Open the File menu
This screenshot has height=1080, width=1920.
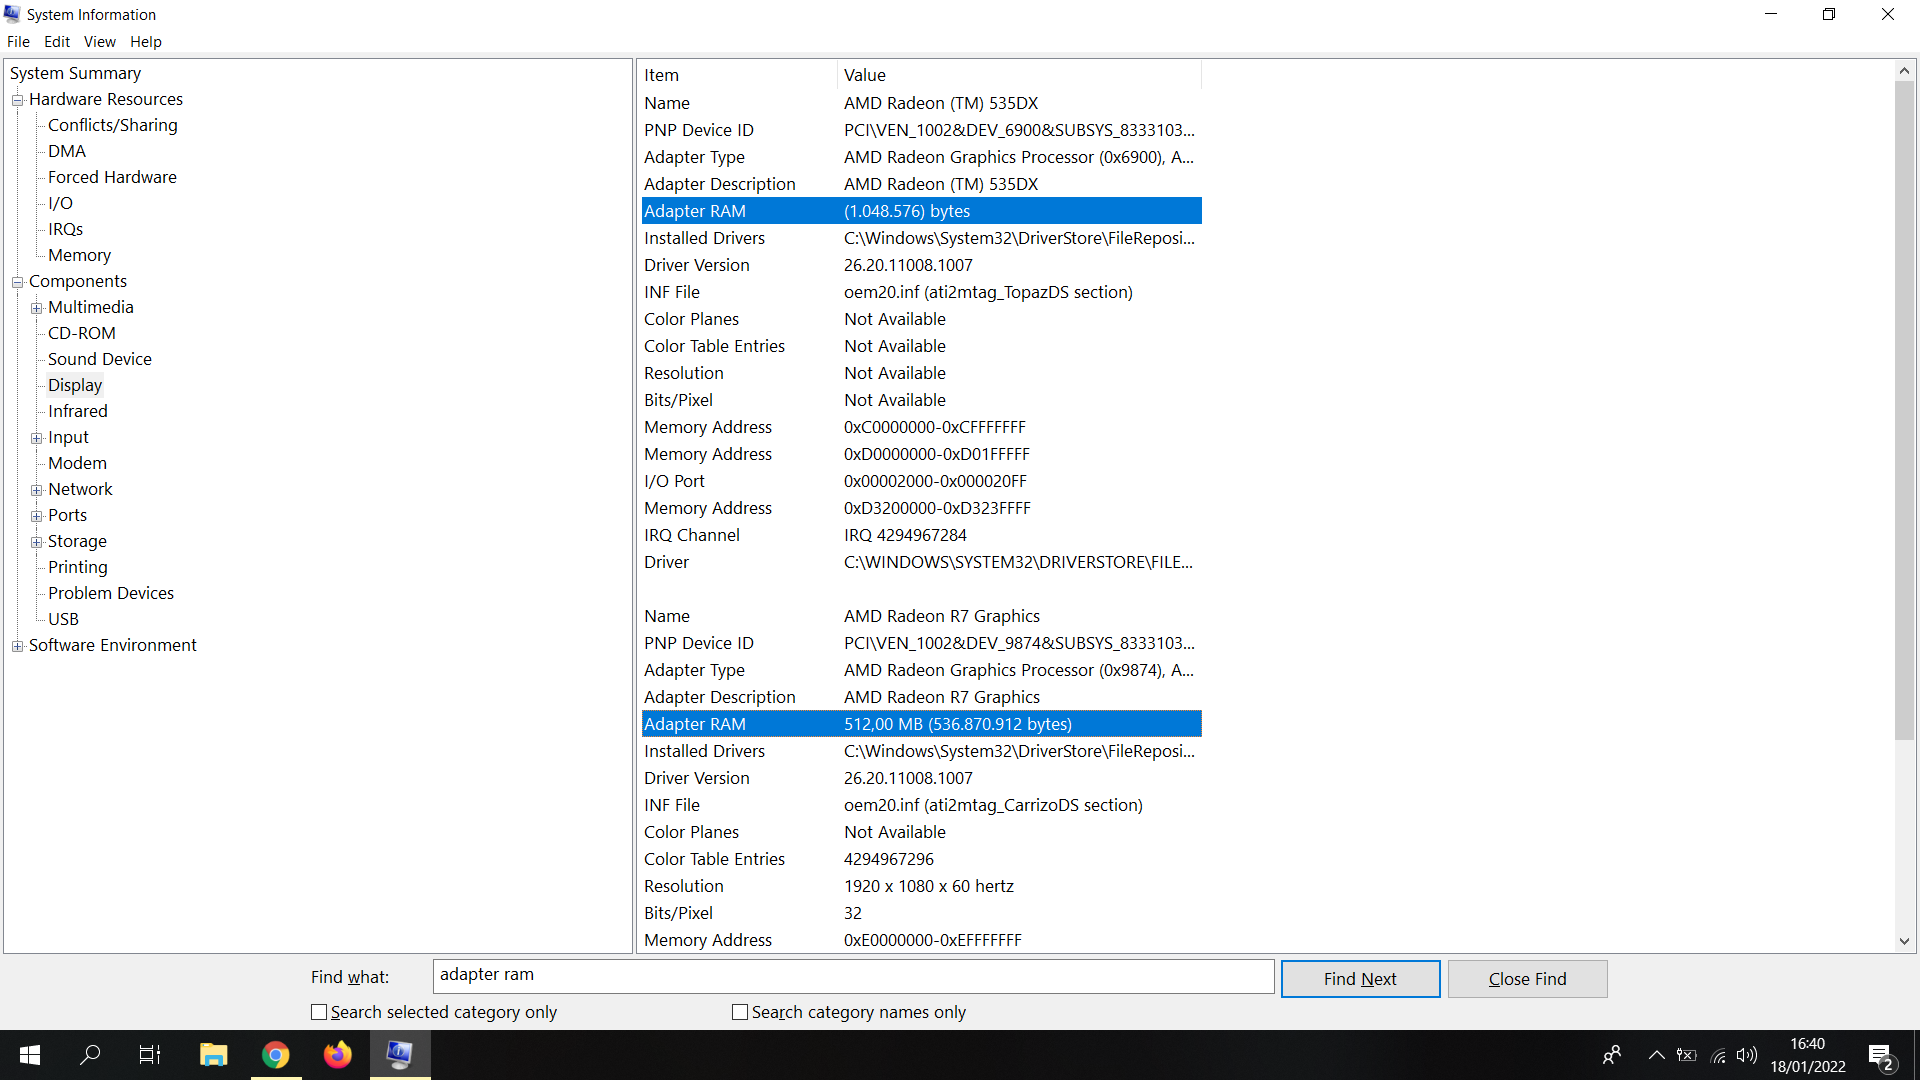coord(18,42)
